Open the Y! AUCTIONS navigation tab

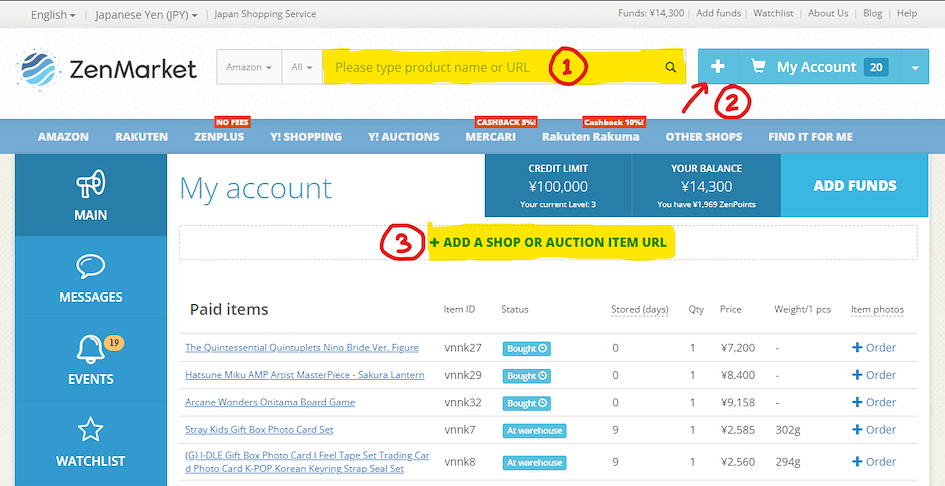(x=404, y=137)
